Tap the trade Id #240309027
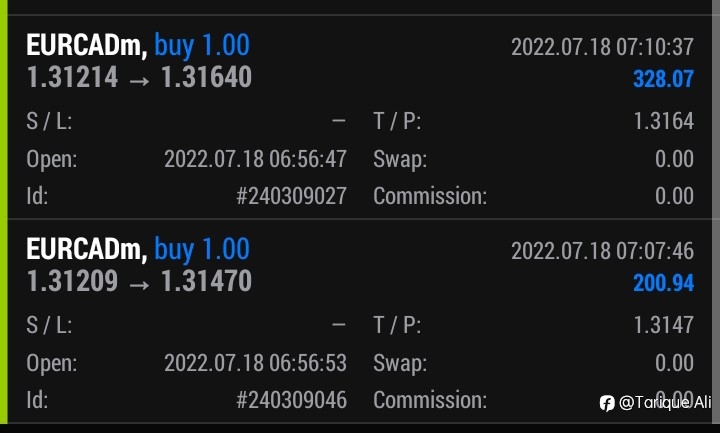Screen dimensions: 720x433 tap(291, 196)
